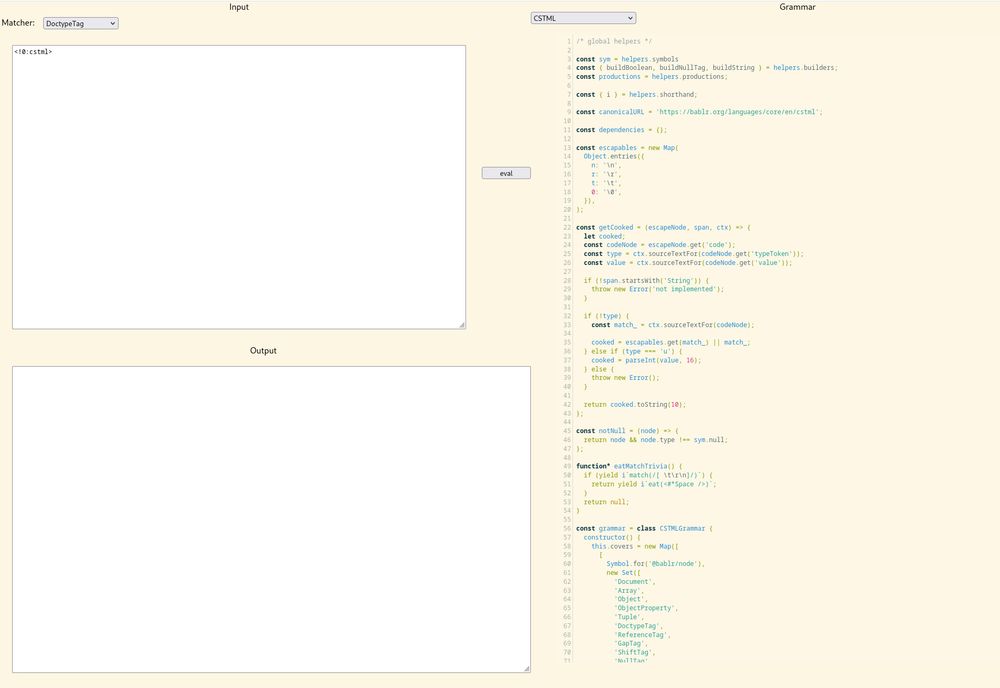Screen dimensions: 1000x688
Task: Click the 'constructor() {' line
Action: (612, 538)
